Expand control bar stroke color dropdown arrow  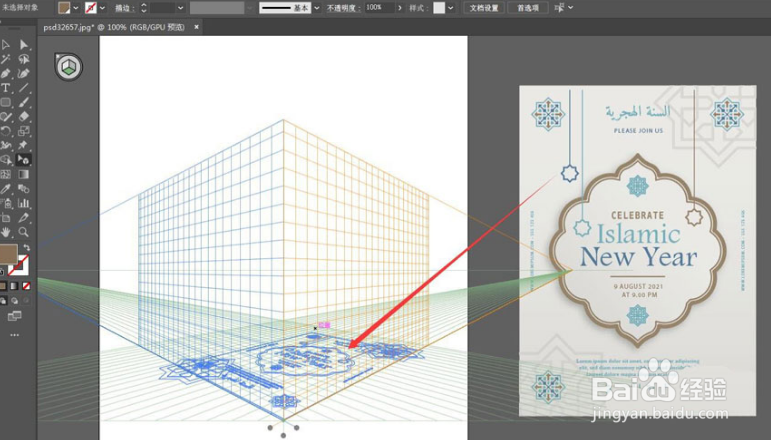click(102, 8)
